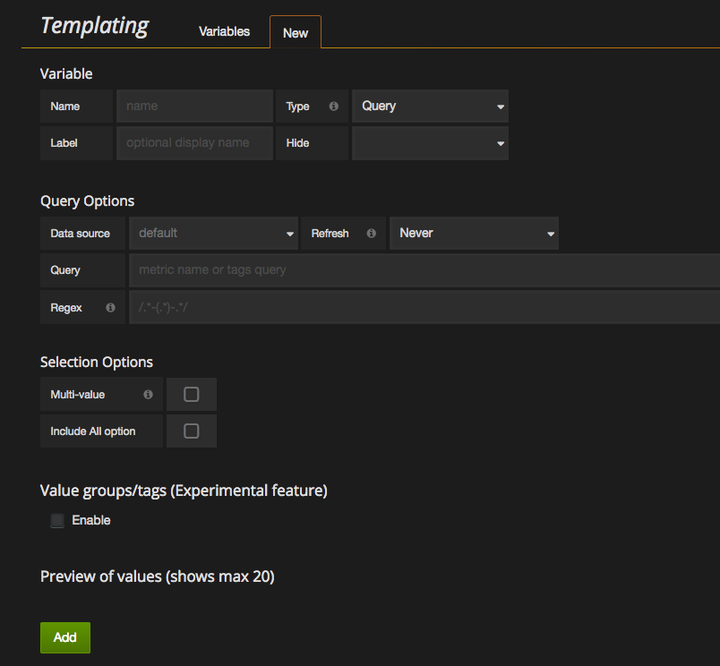Click the variable Name input field
The width and height of the screenshot is (720, 666).
[x=194, y=106]
